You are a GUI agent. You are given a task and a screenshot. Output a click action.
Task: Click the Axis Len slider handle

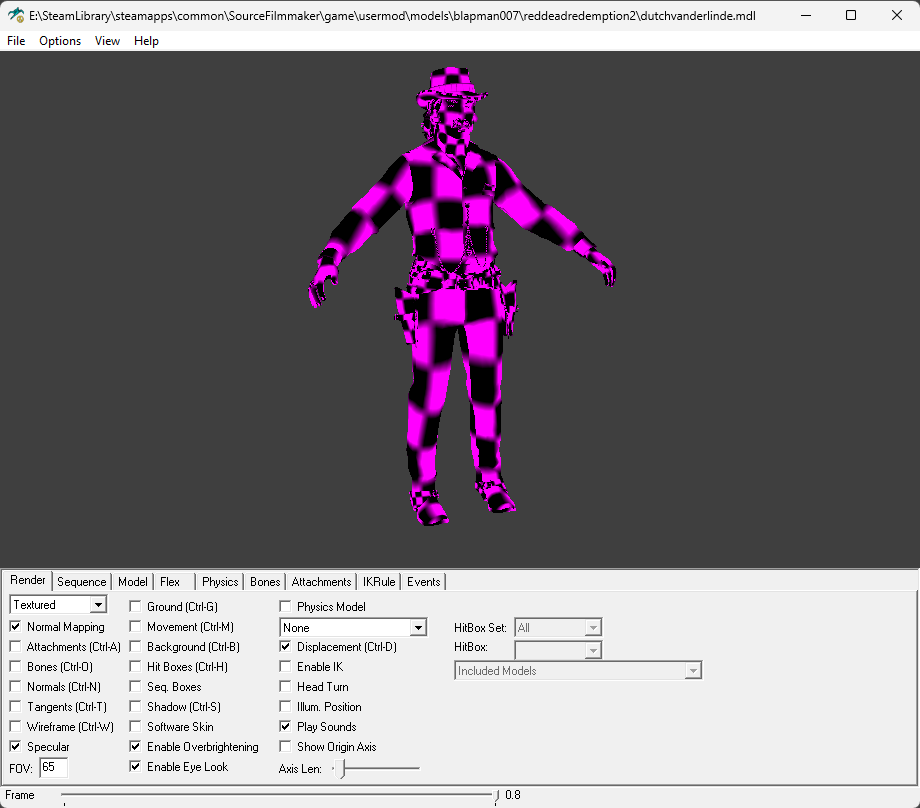tap(341, 768)
